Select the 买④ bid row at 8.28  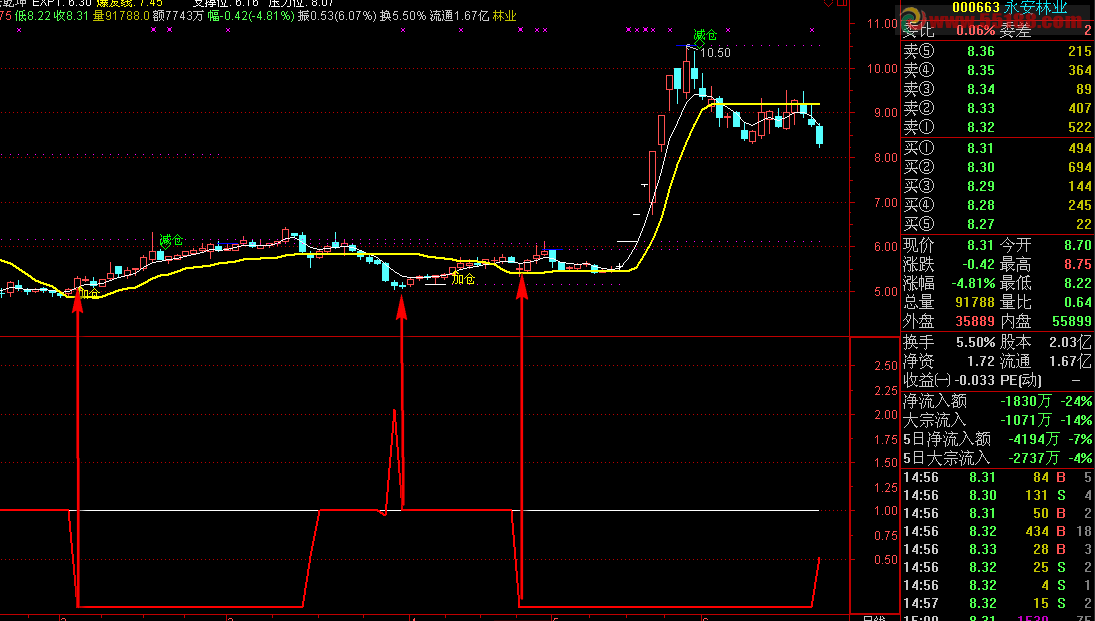(997, 205)
